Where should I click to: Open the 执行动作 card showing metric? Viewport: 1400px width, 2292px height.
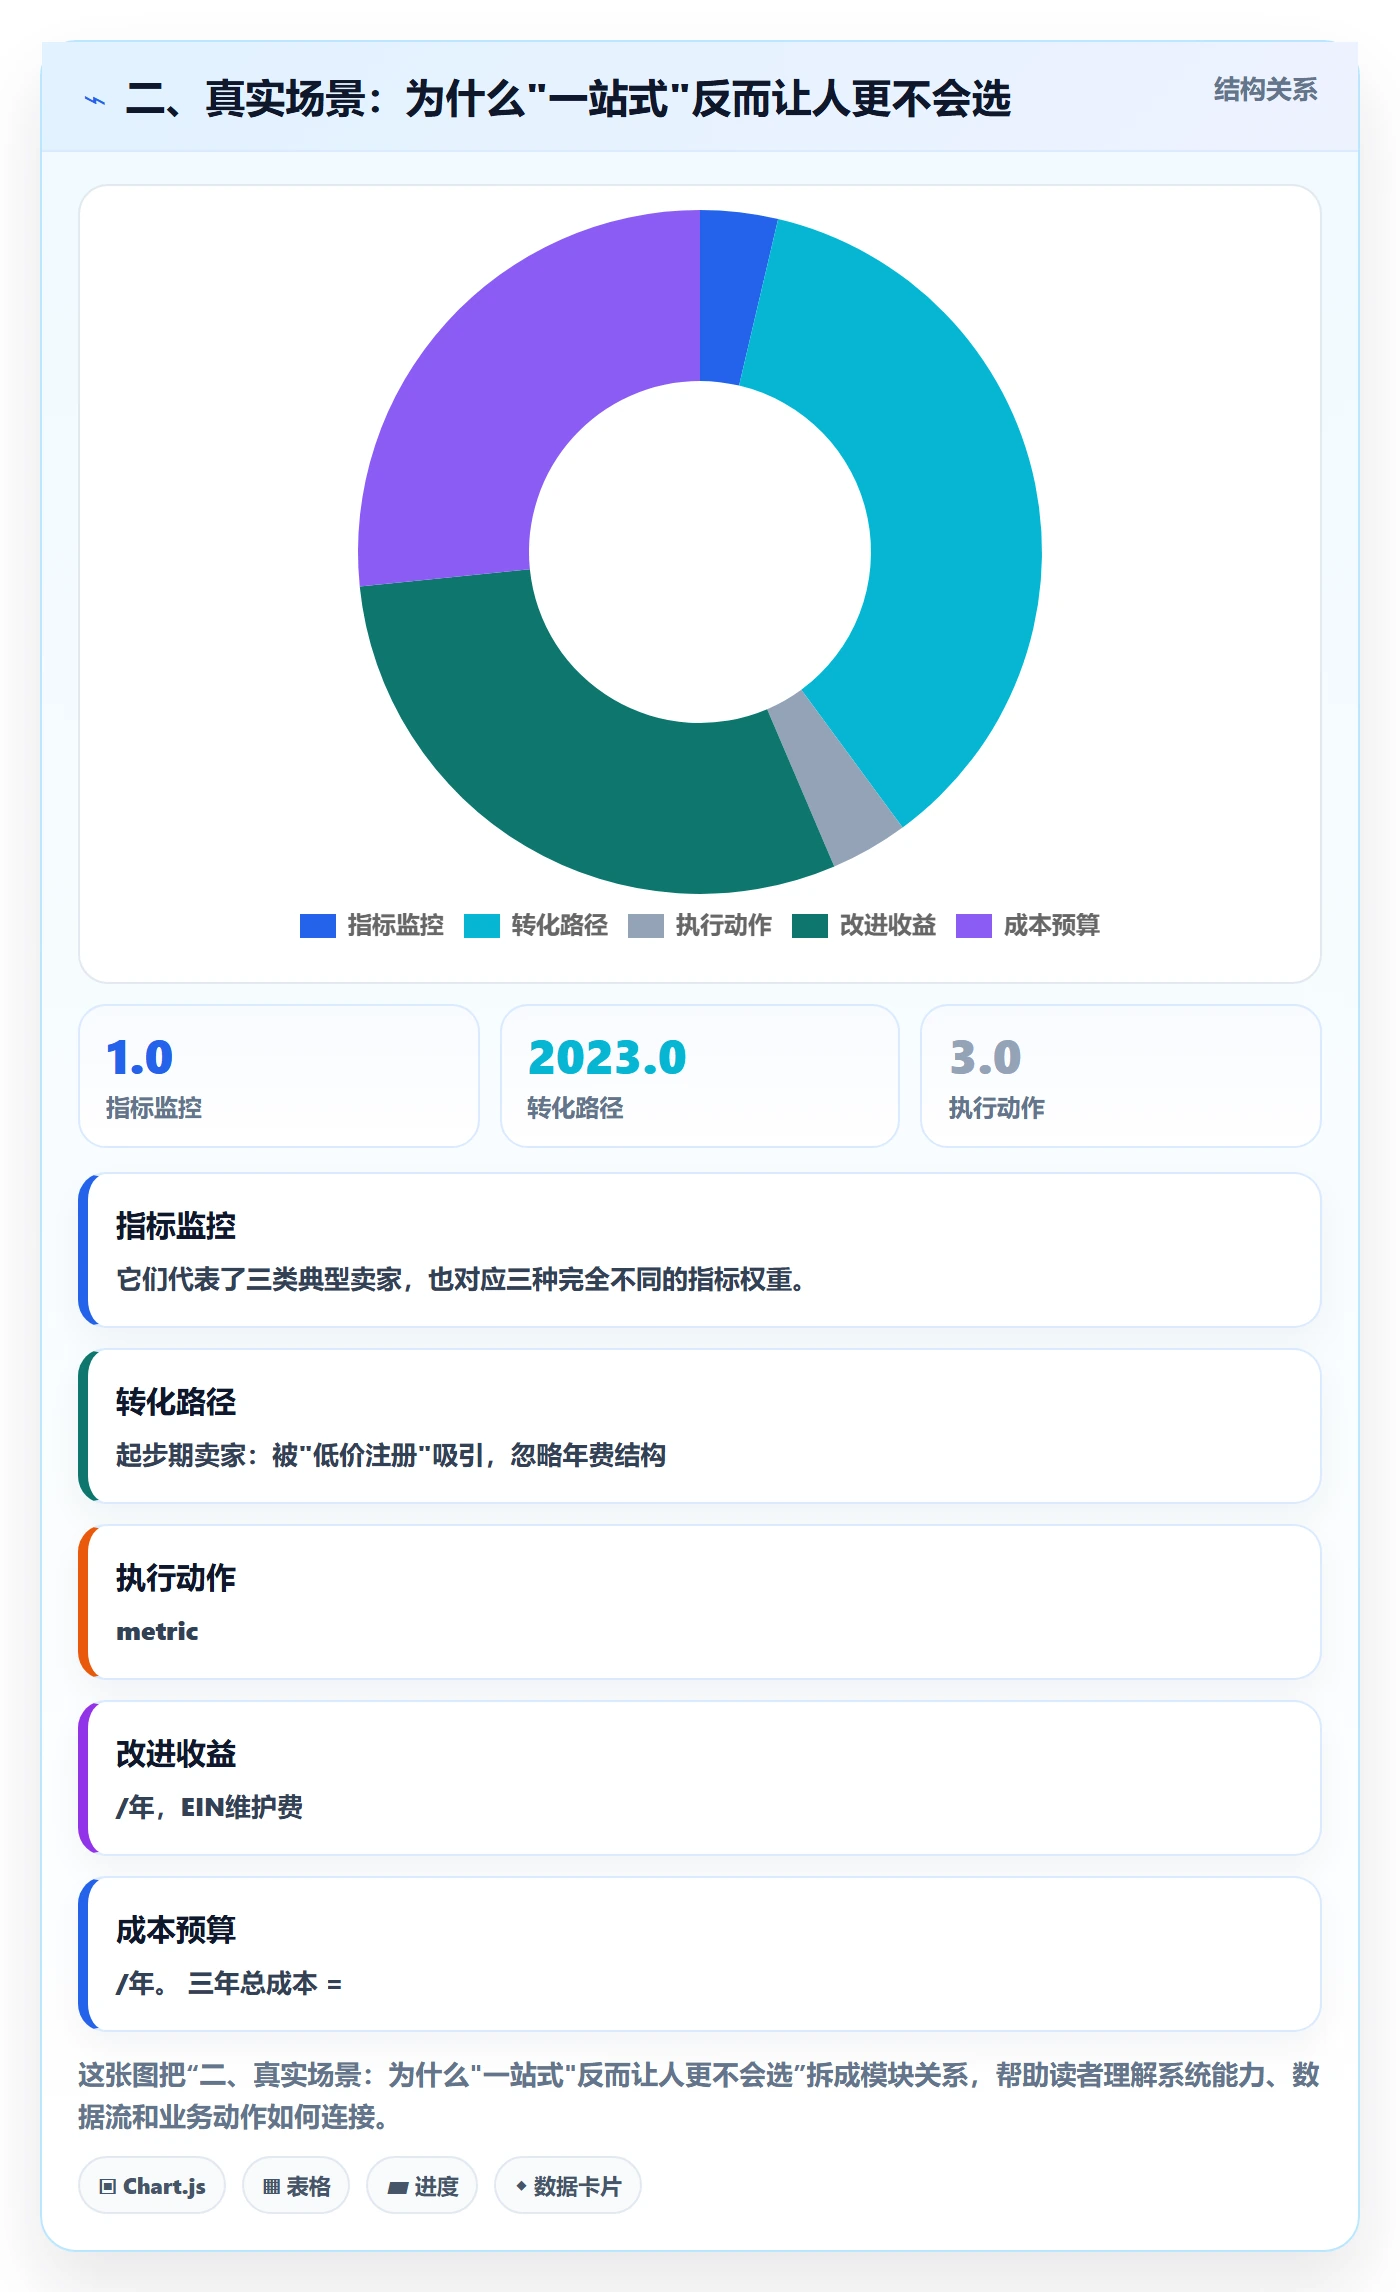click(700, 1602)
